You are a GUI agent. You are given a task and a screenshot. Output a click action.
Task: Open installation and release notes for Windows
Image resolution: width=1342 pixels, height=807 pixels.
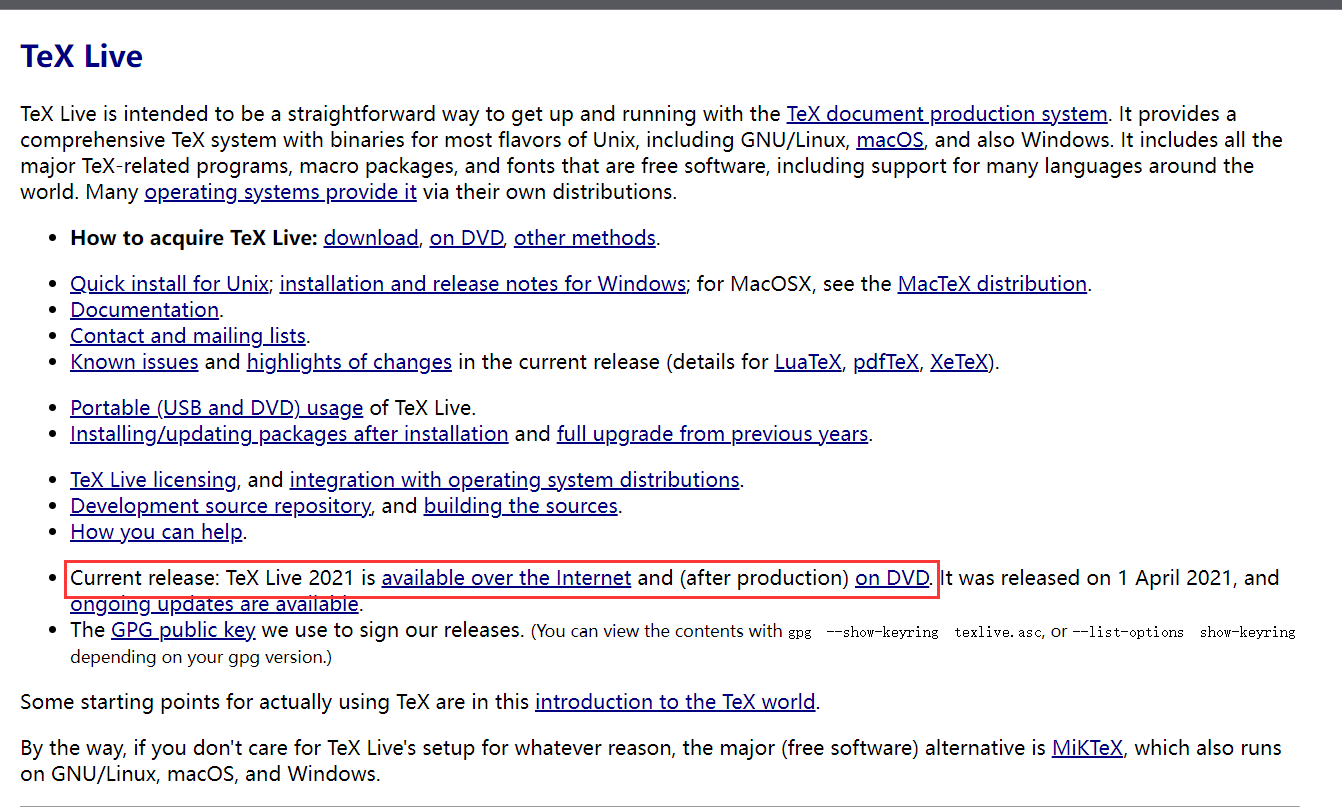(483, 284)
